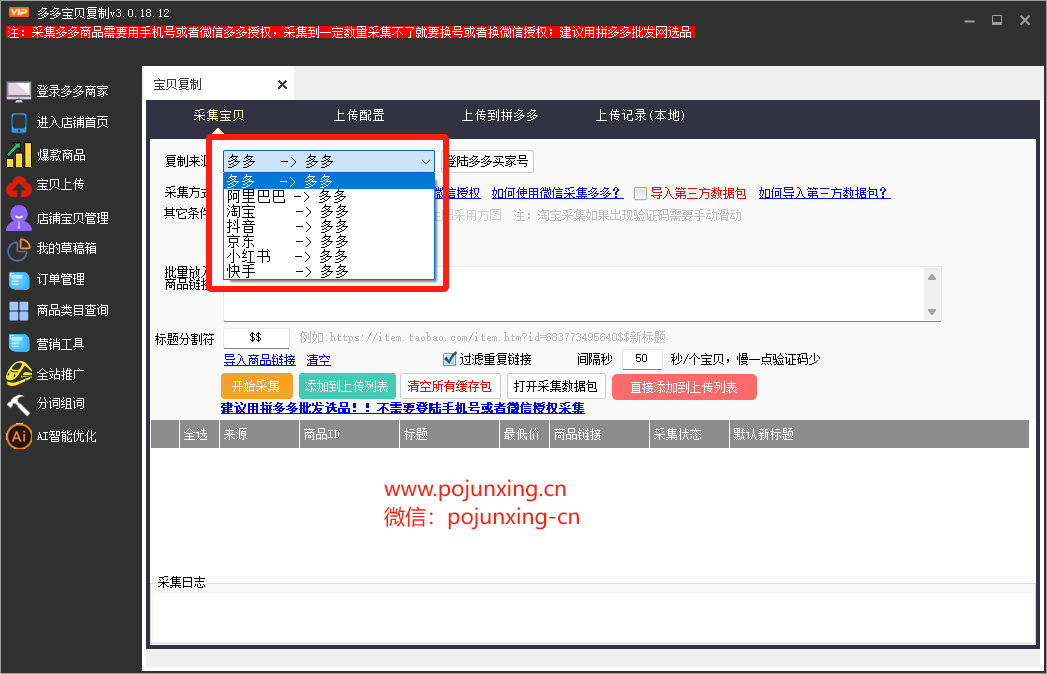Click the 采集状态 column header
The image size is (1047, 674).
[x=689, y=434]
